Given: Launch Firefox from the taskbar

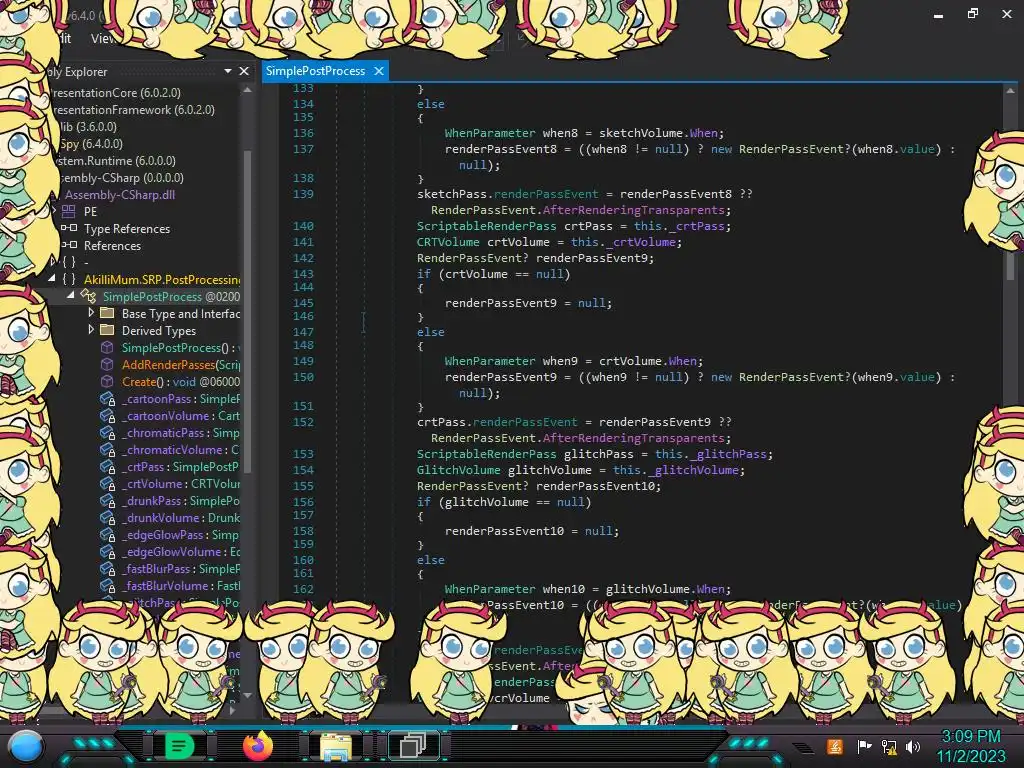Looking at the screenshot, I should (x=258, y=746).
